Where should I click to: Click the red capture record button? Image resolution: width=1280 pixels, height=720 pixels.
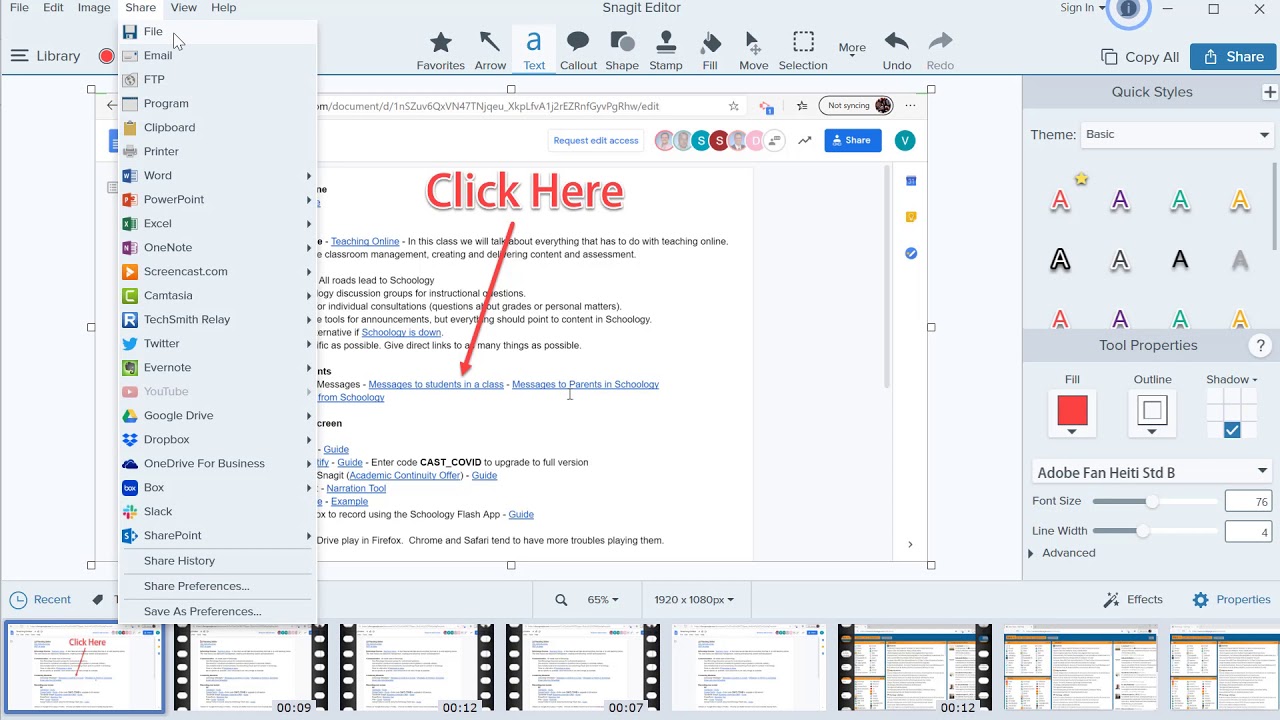click(106, 56)
